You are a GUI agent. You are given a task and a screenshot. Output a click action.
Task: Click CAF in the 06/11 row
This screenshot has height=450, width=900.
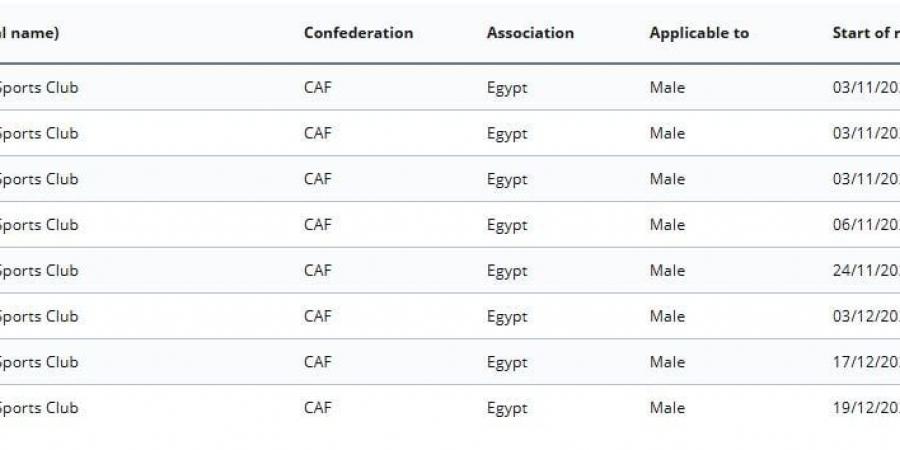coord(317,225)
